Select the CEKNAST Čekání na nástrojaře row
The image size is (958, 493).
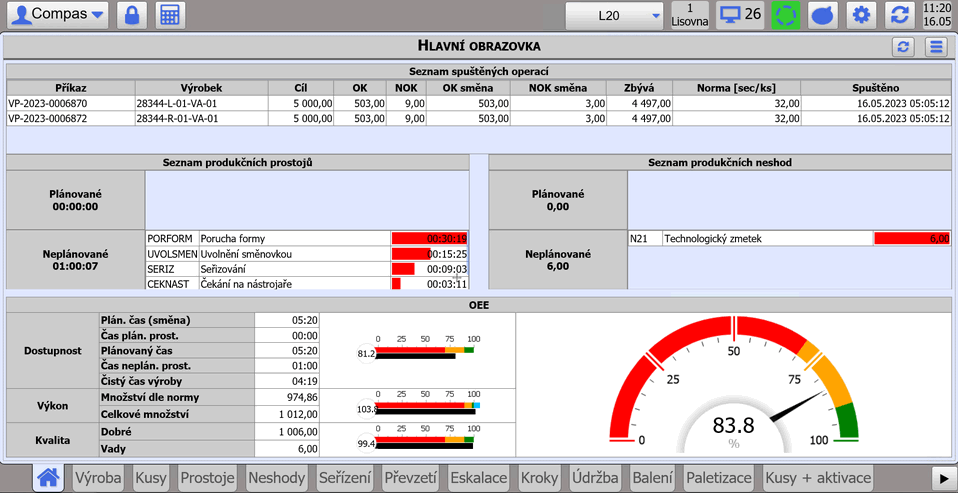[x=307, y=283]
